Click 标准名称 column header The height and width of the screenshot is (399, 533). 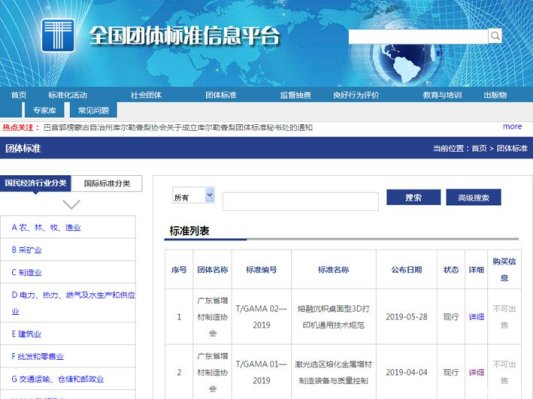(333, 270)
